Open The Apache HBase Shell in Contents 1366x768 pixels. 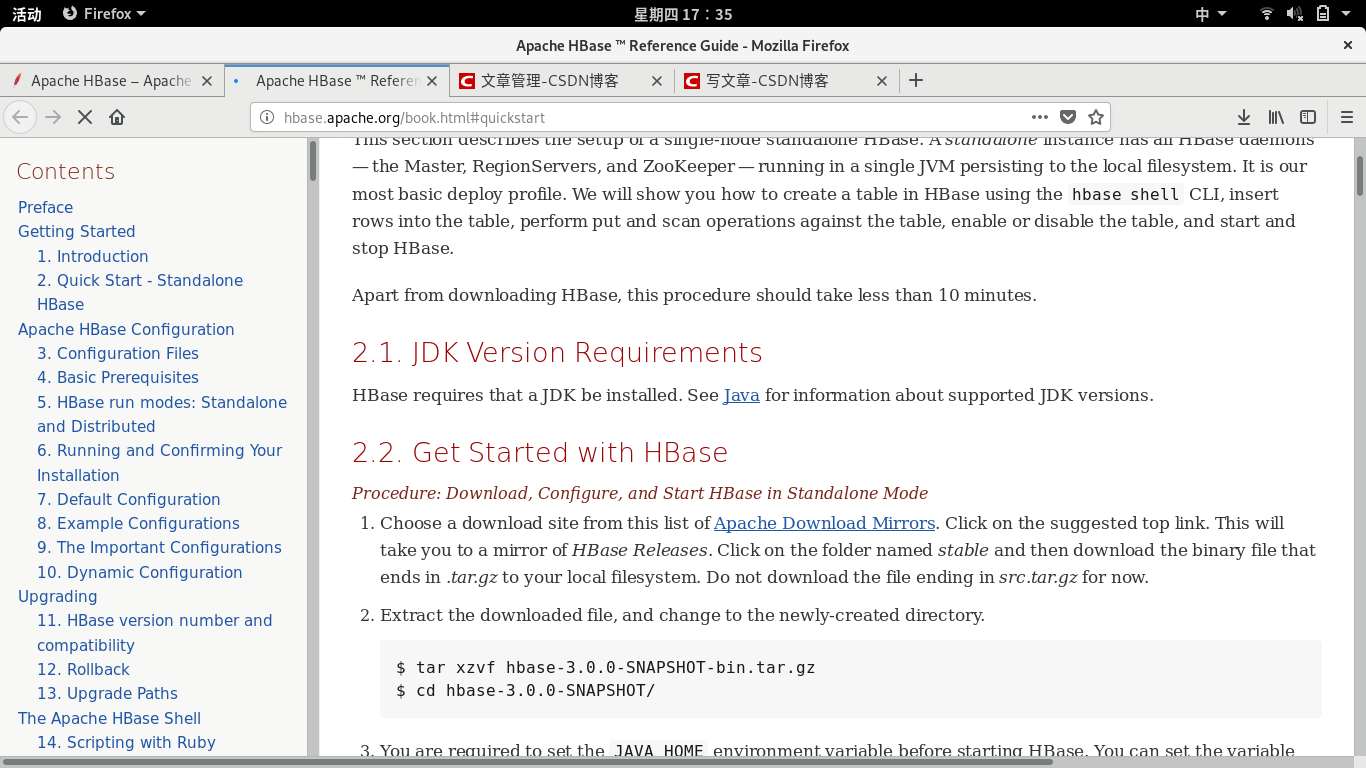pos(110,718)
